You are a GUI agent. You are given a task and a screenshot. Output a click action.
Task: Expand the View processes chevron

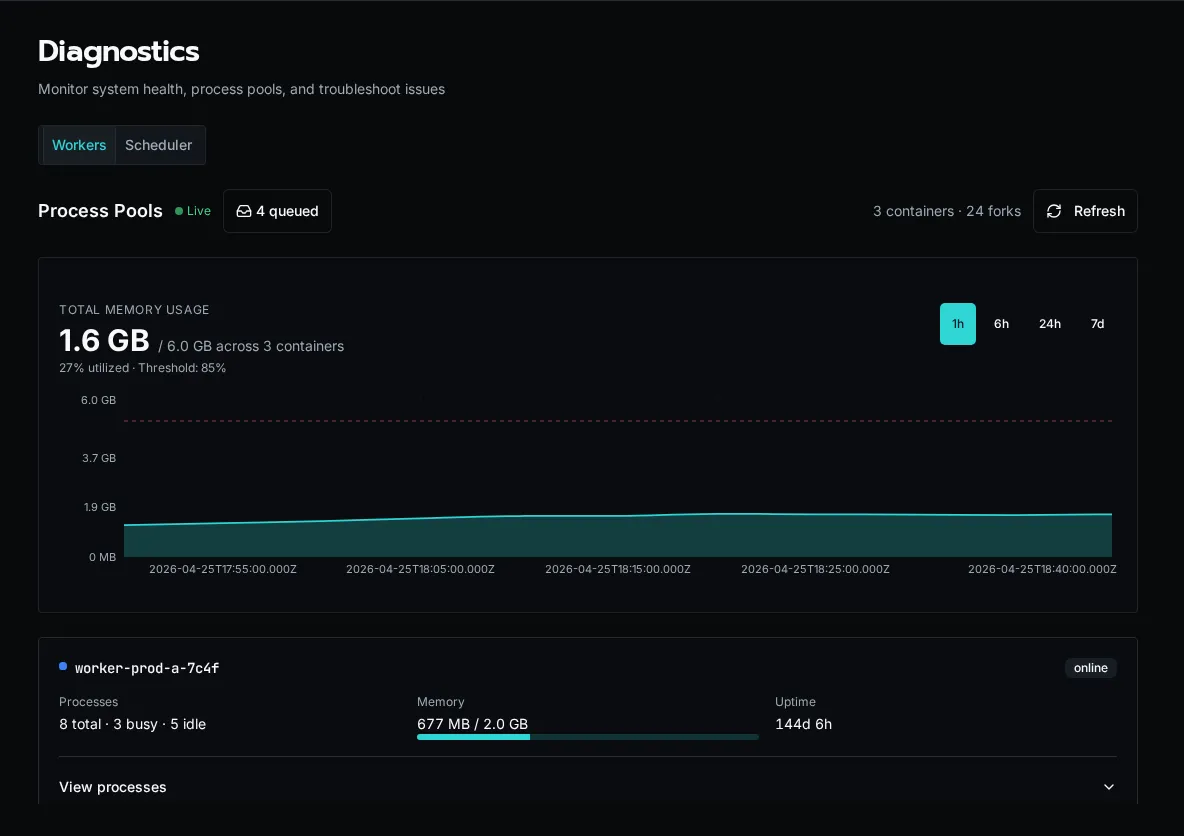pyautogui.click(x=1108, y=787)
